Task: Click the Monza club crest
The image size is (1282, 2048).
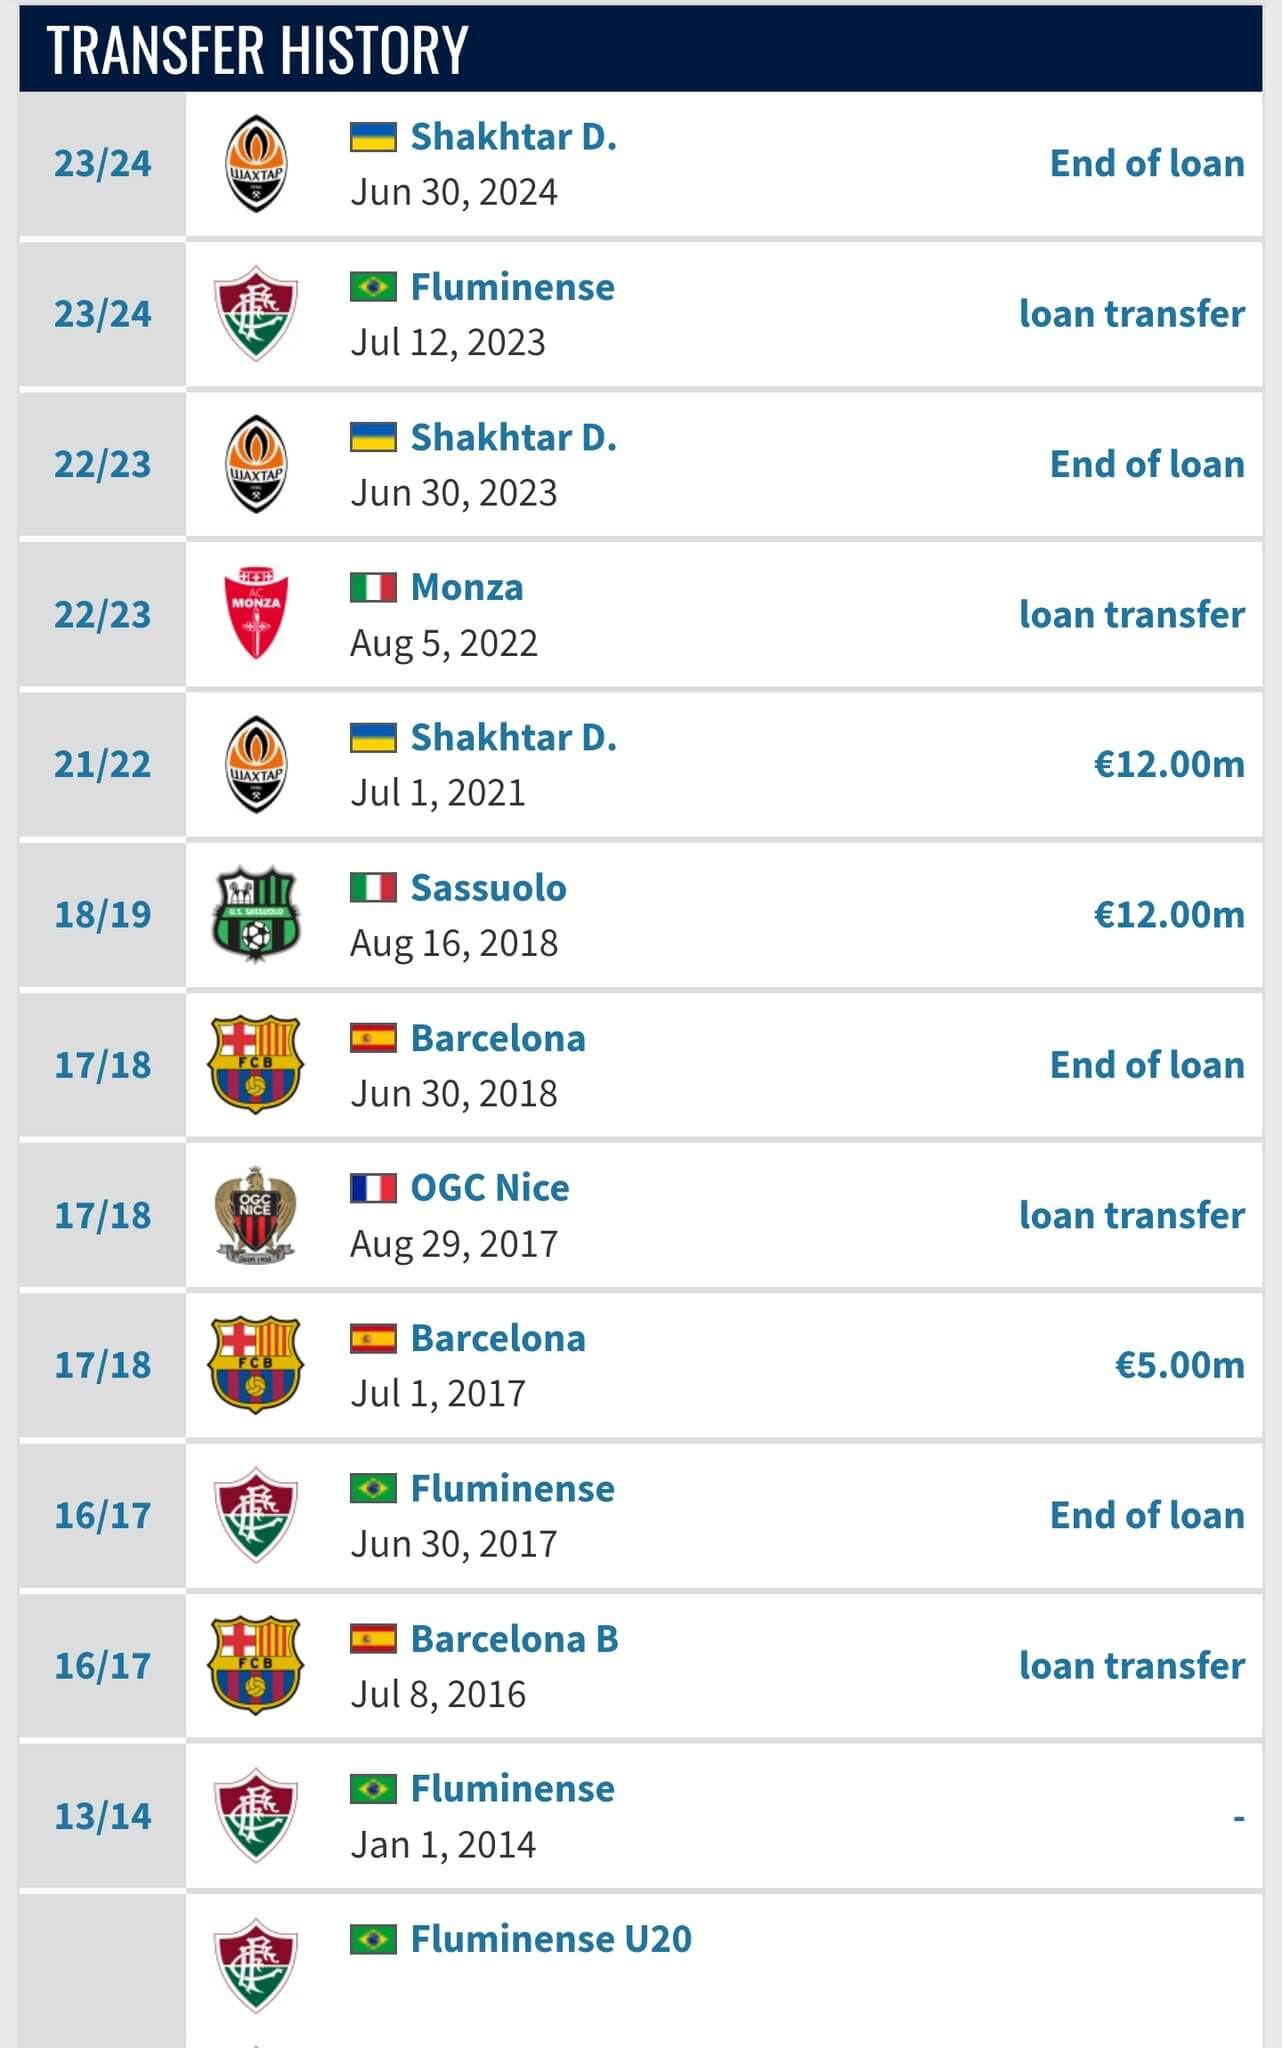Action: point(256,614)
